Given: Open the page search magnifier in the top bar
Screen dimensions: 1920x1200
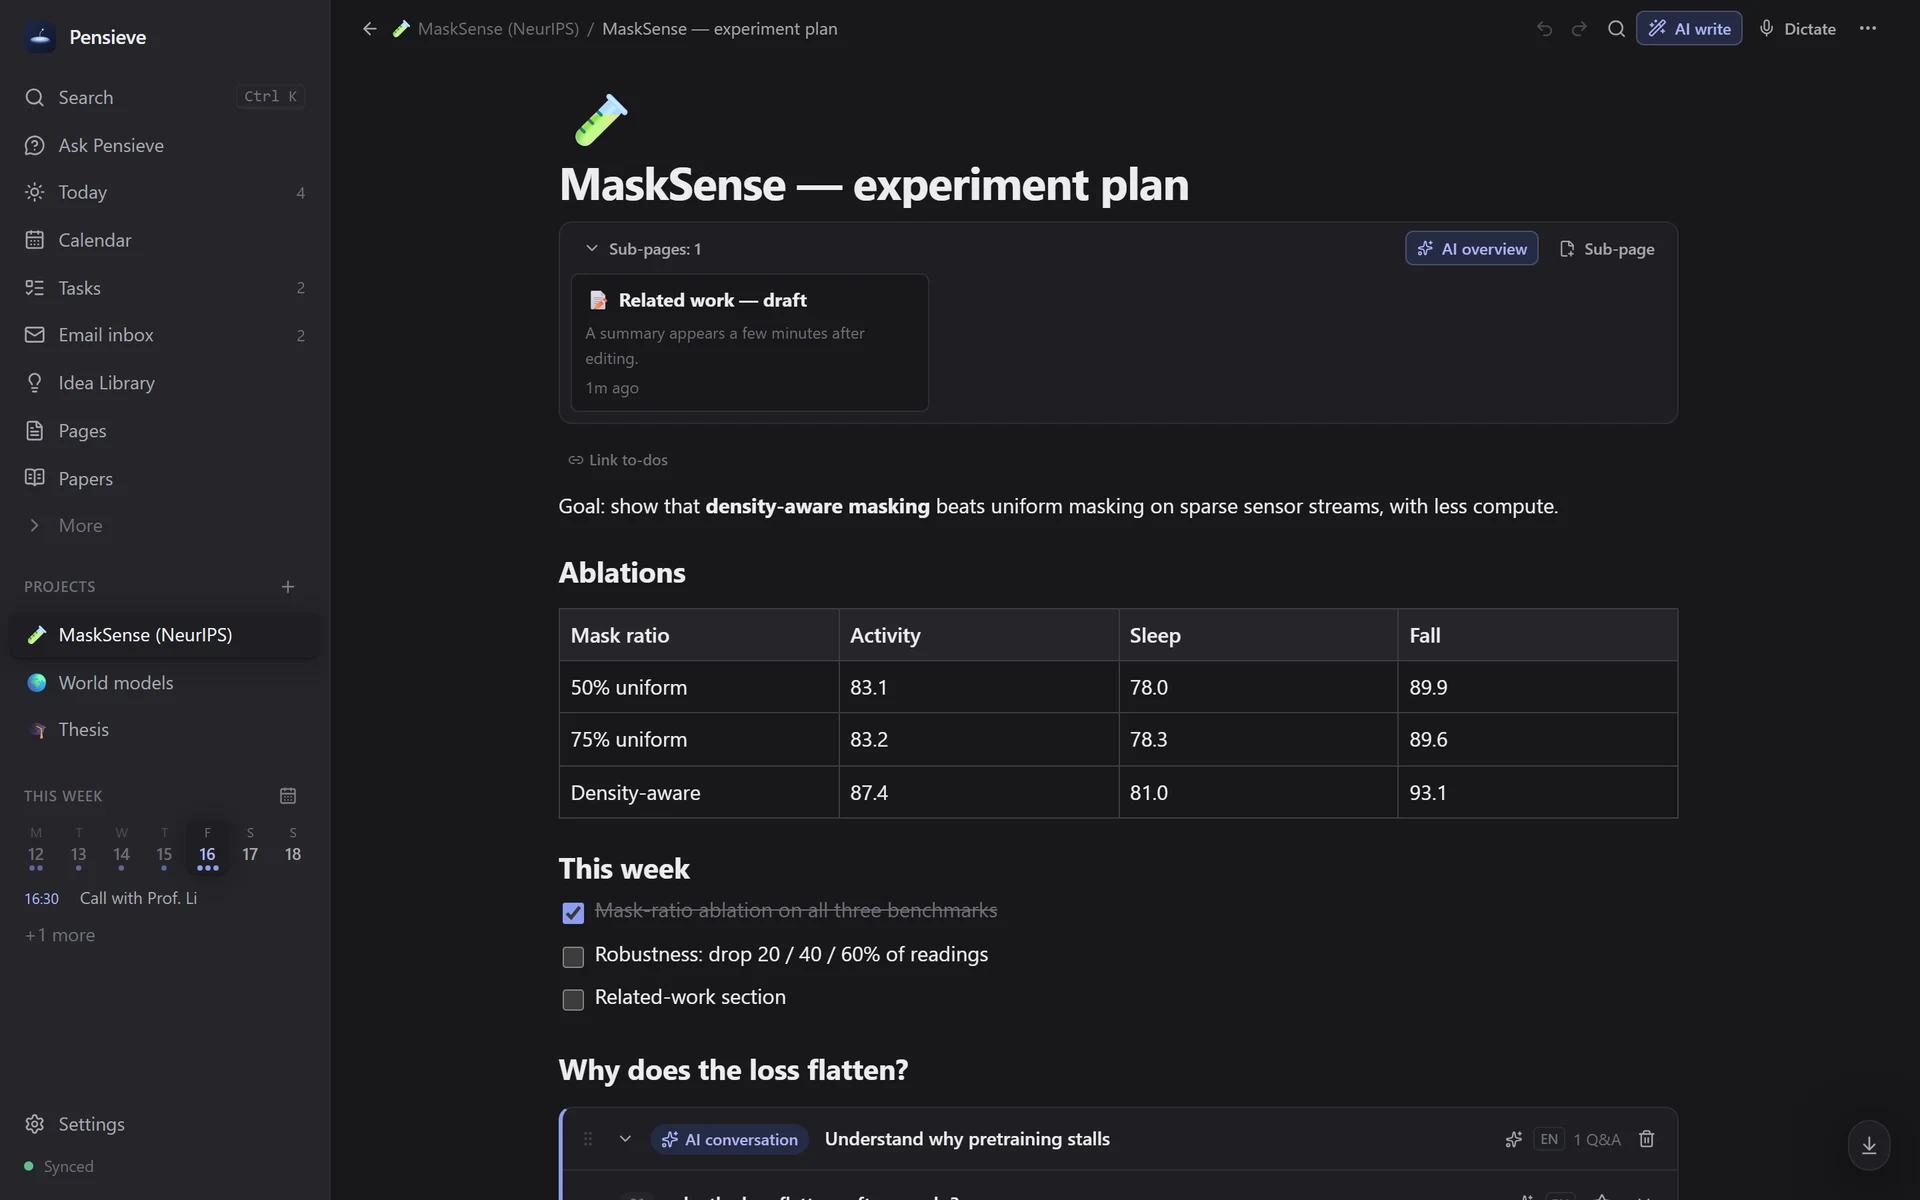Looking at the screenshot, I should click(x=1616, y=29).
